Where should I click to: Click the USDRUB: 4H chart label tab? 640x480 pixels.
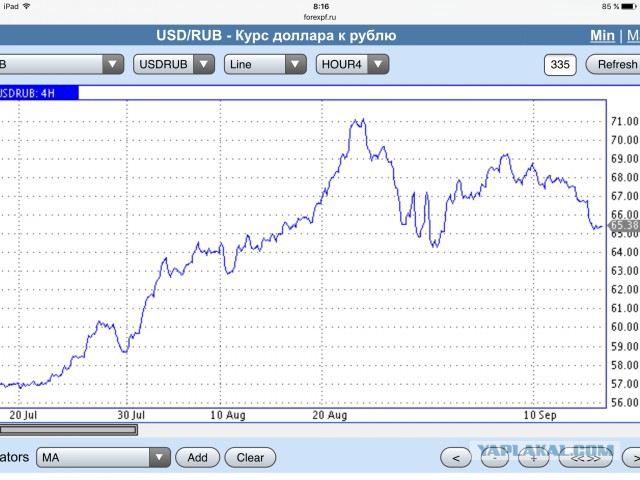point(39,93)
